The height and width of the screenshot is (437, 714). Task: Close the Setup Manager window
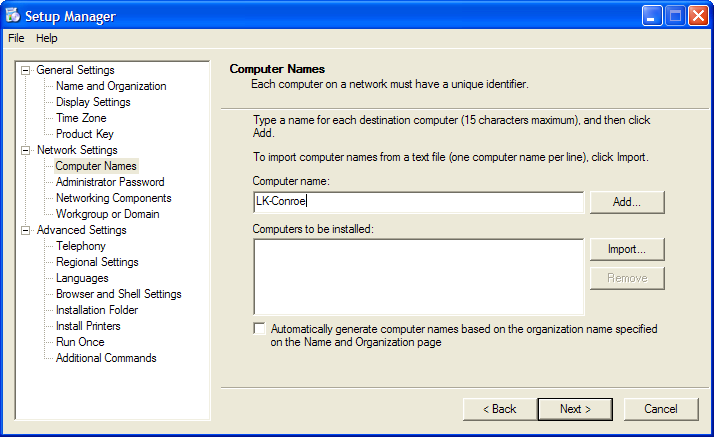coord(699,16)
